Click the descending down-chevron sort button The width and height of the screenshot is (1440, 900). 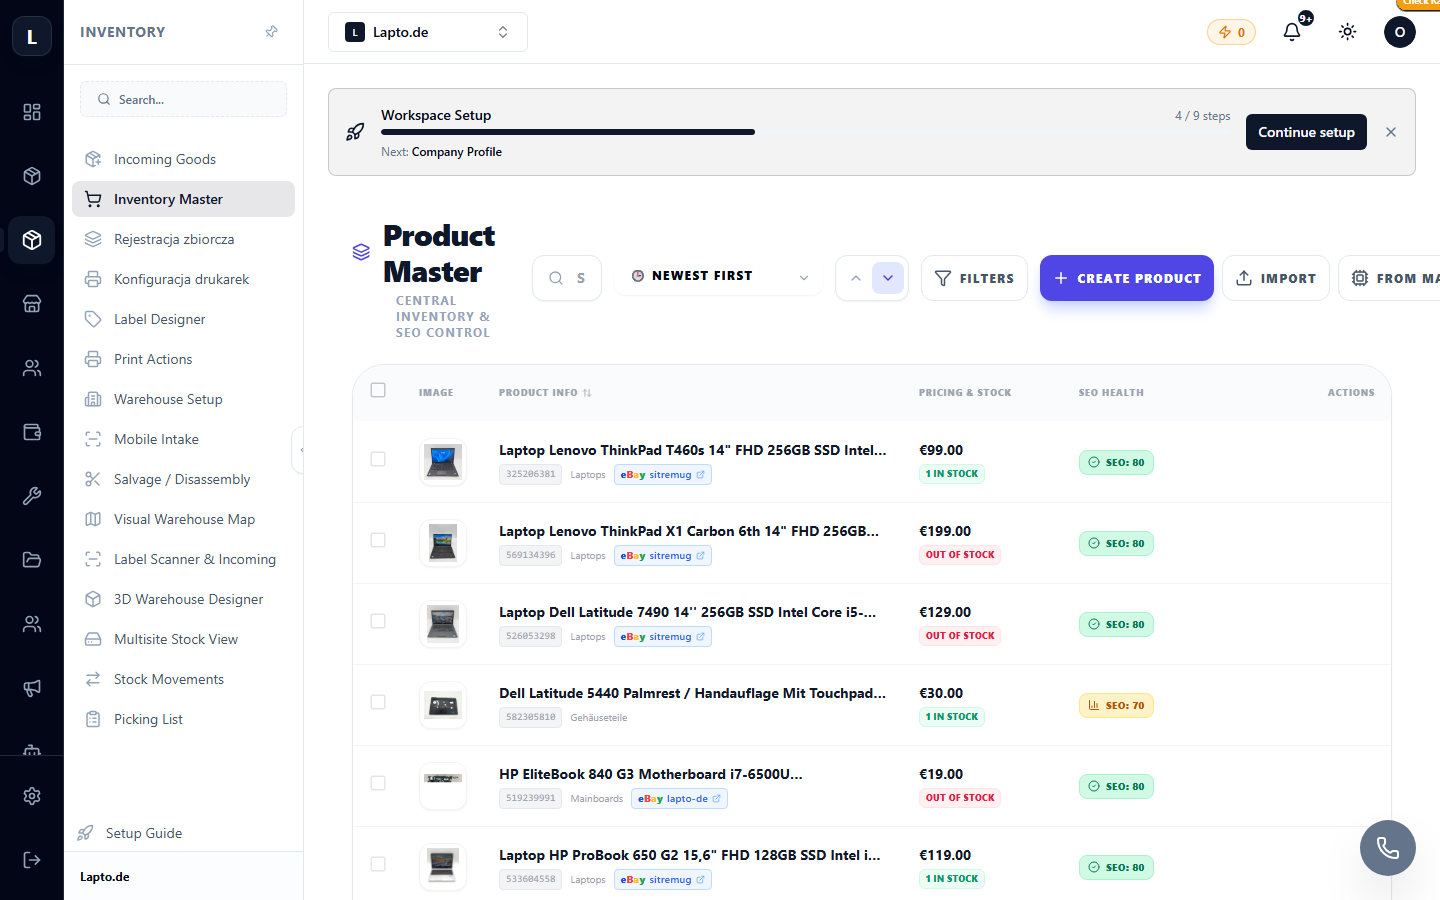point(888,278)
